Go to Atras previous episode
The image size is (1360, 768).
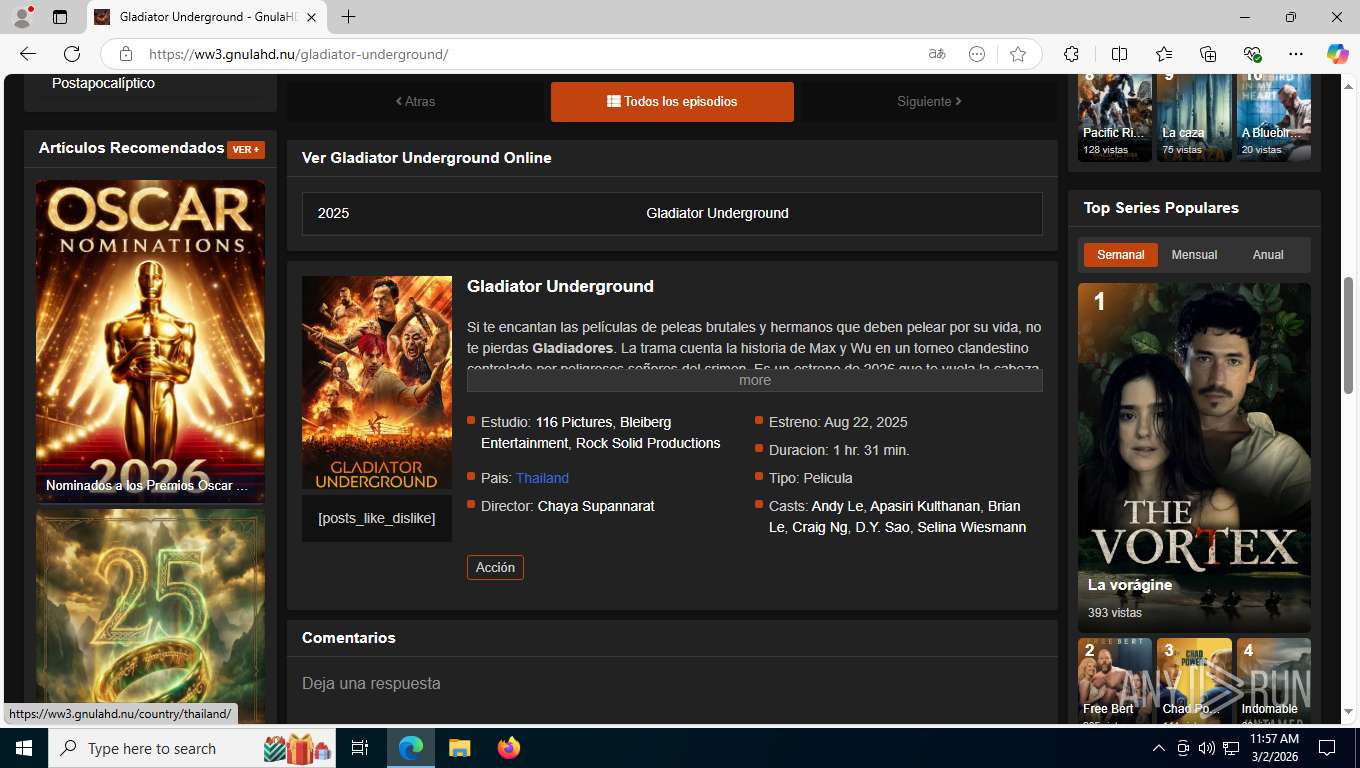415,101
